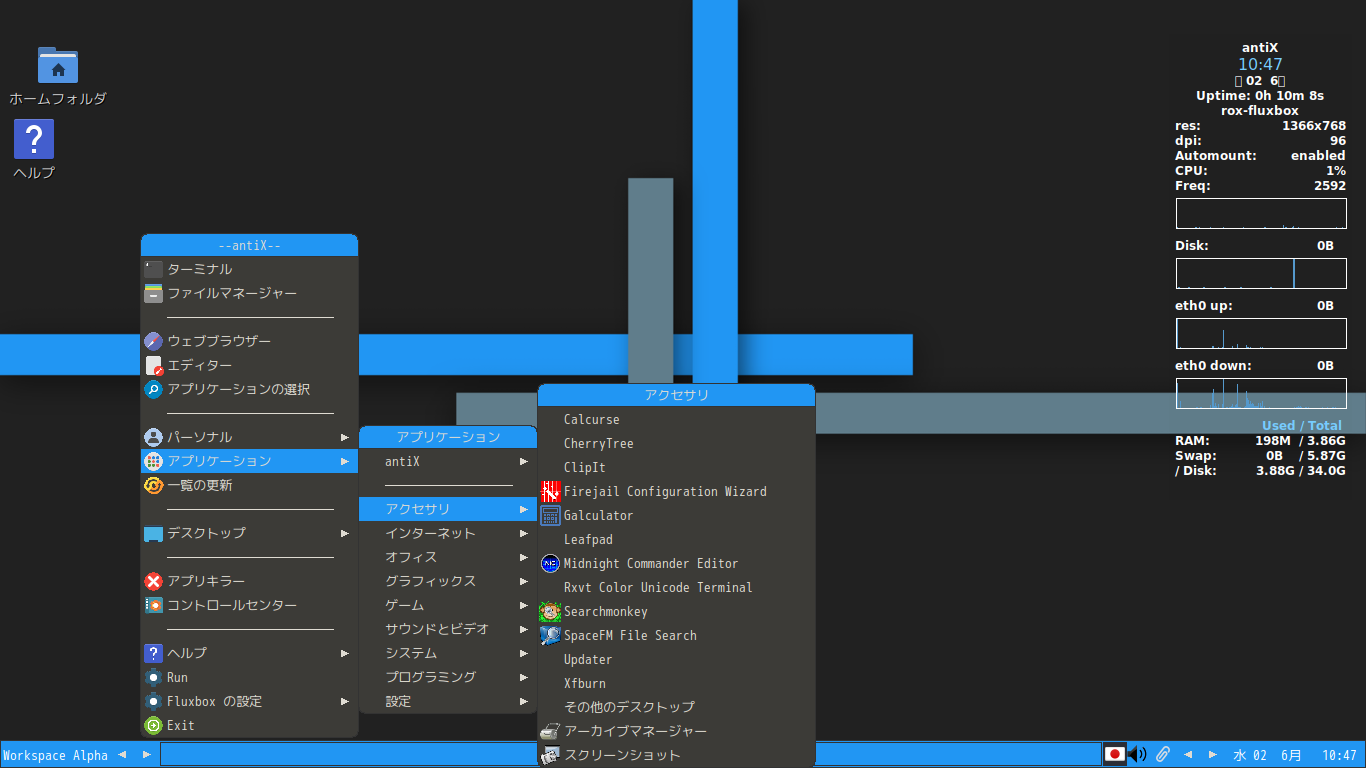
Task: Click the スクリーンショット camera icon
Action: (x=550, y=755)
